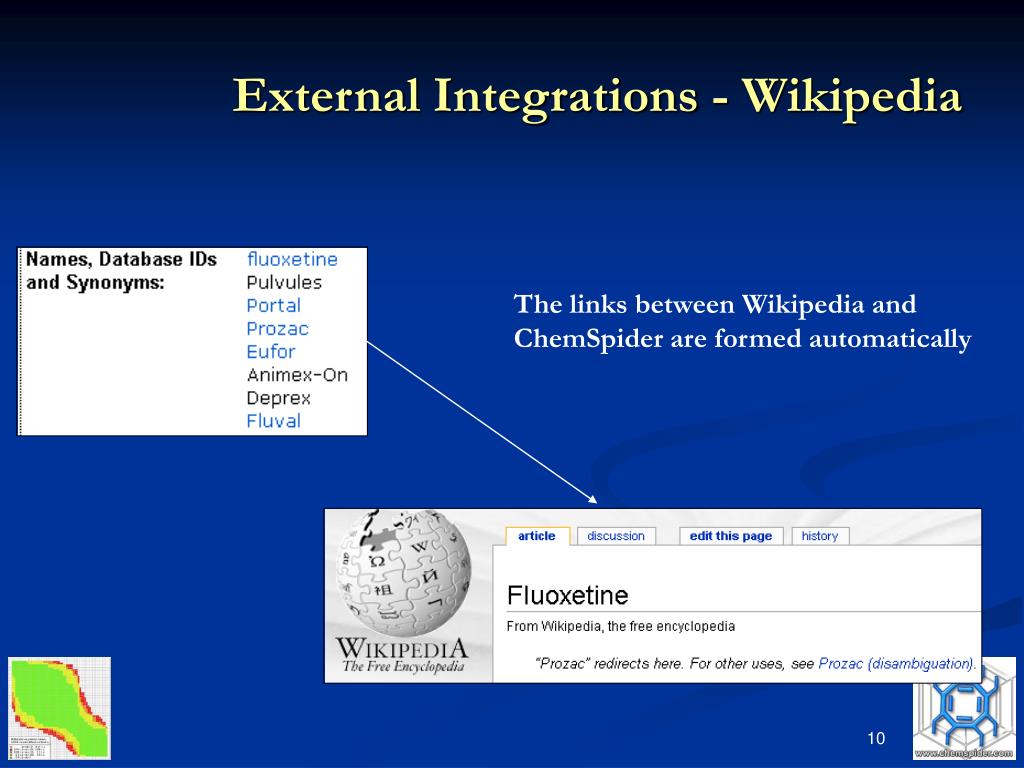
Task: Open the green heatmap thumbnail
Action: click(x=59, y=709)
